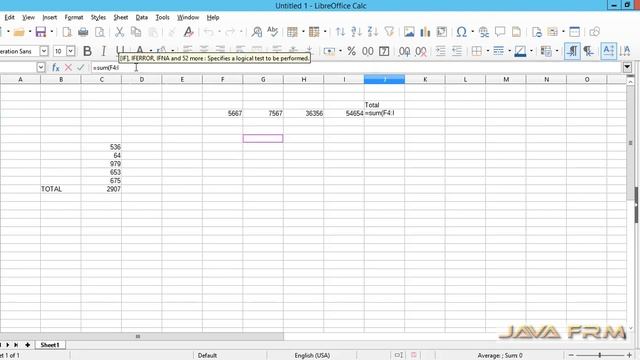Toggle Right-To-Left paragraph direction

click(588, 51)
